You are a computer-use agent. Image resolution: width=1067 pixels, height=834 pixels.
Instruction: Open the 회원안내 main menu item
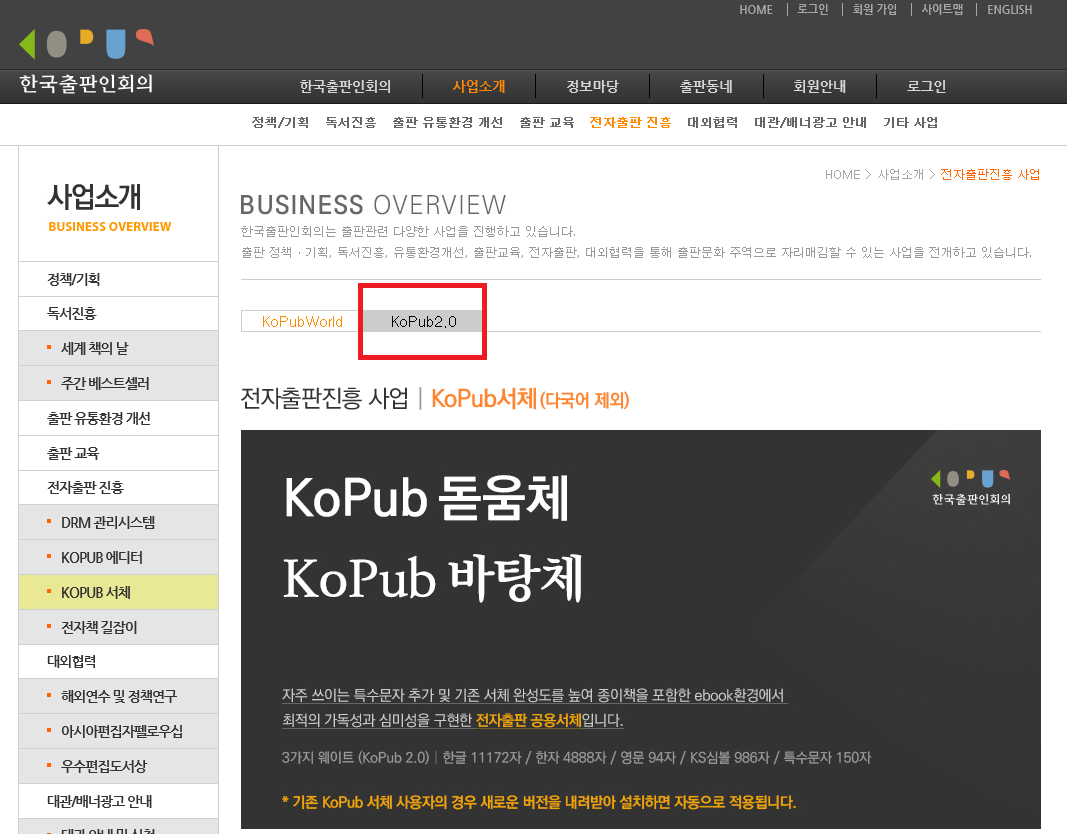[x=820, y=86]
